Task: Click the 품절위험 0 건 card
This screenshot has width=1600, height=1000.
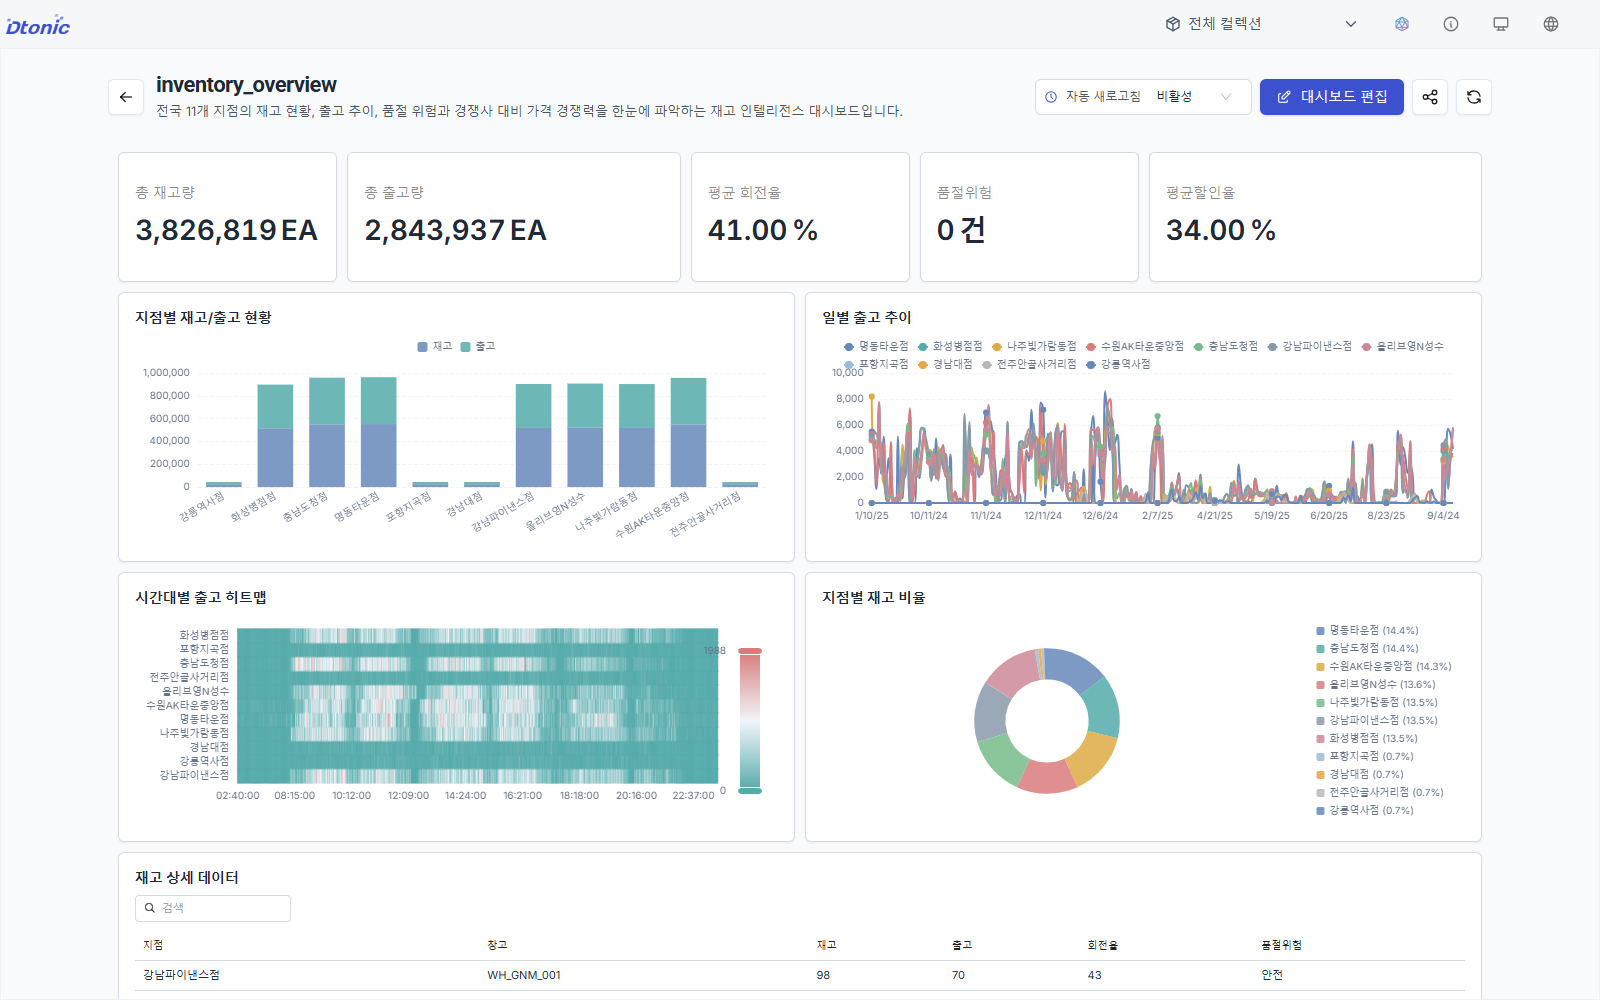Action: [x=1029, y=217]
